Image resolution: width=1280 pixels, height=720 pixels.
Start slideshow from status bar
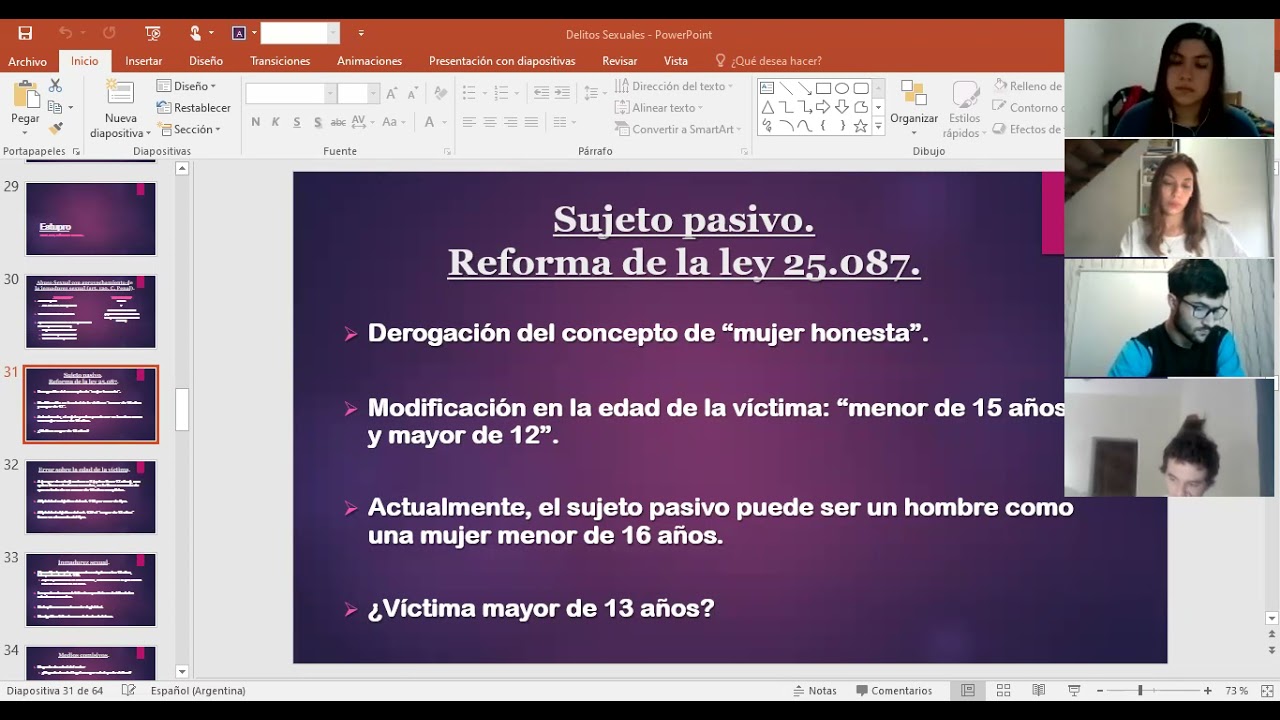[1074, 690]
